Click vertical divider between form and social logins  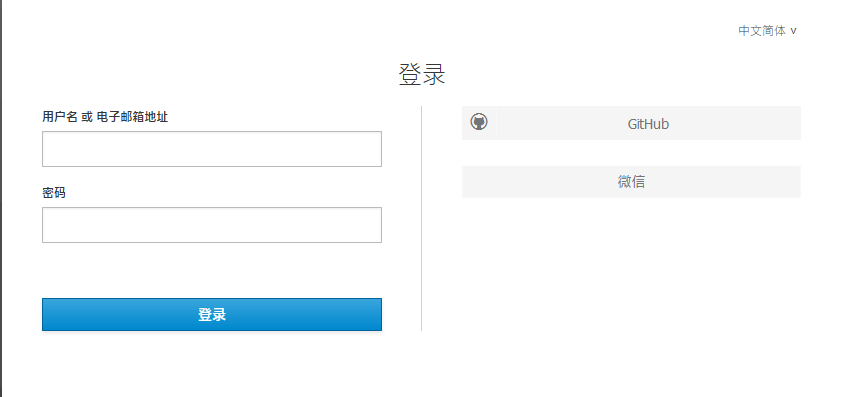coord(422,218)
